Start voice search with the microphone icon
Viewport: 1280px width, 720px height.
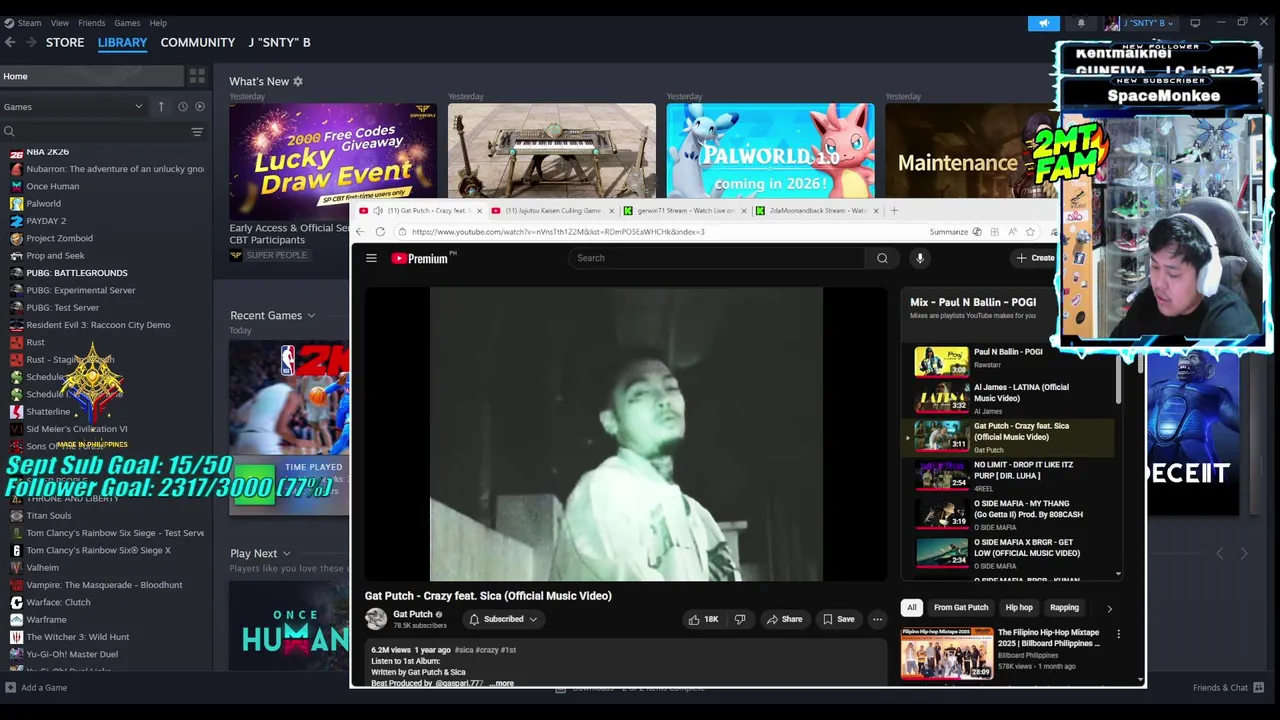point(919,258)
